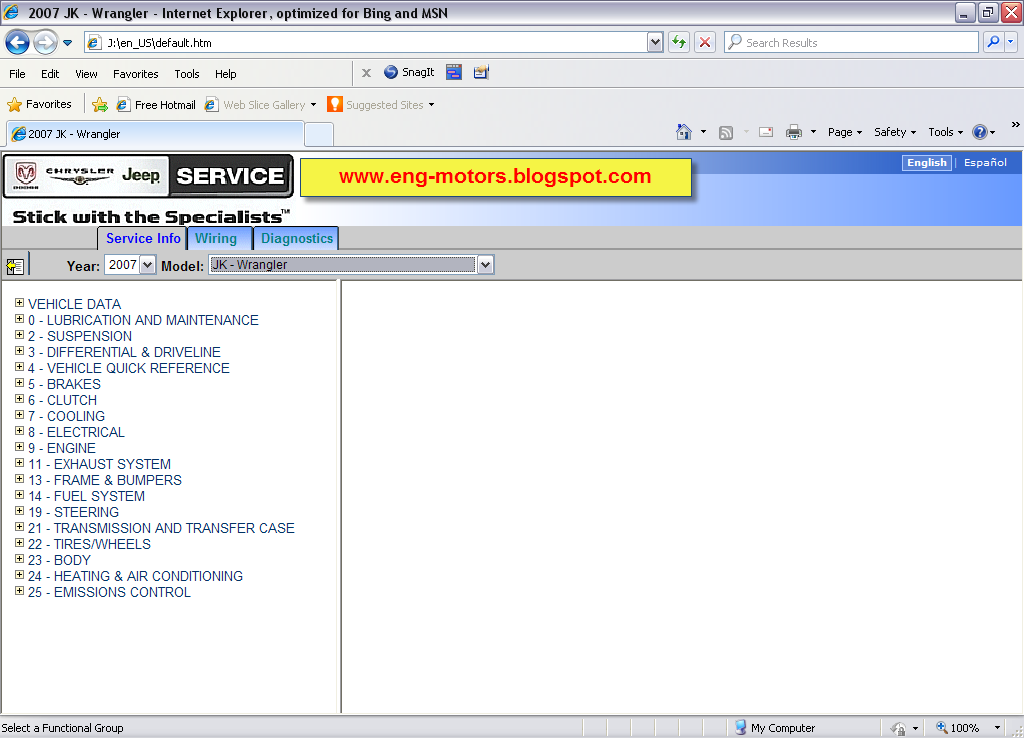This screenshot has height=738, width=1024.
Task: Open the View menu
Action: tap(86, 74)
